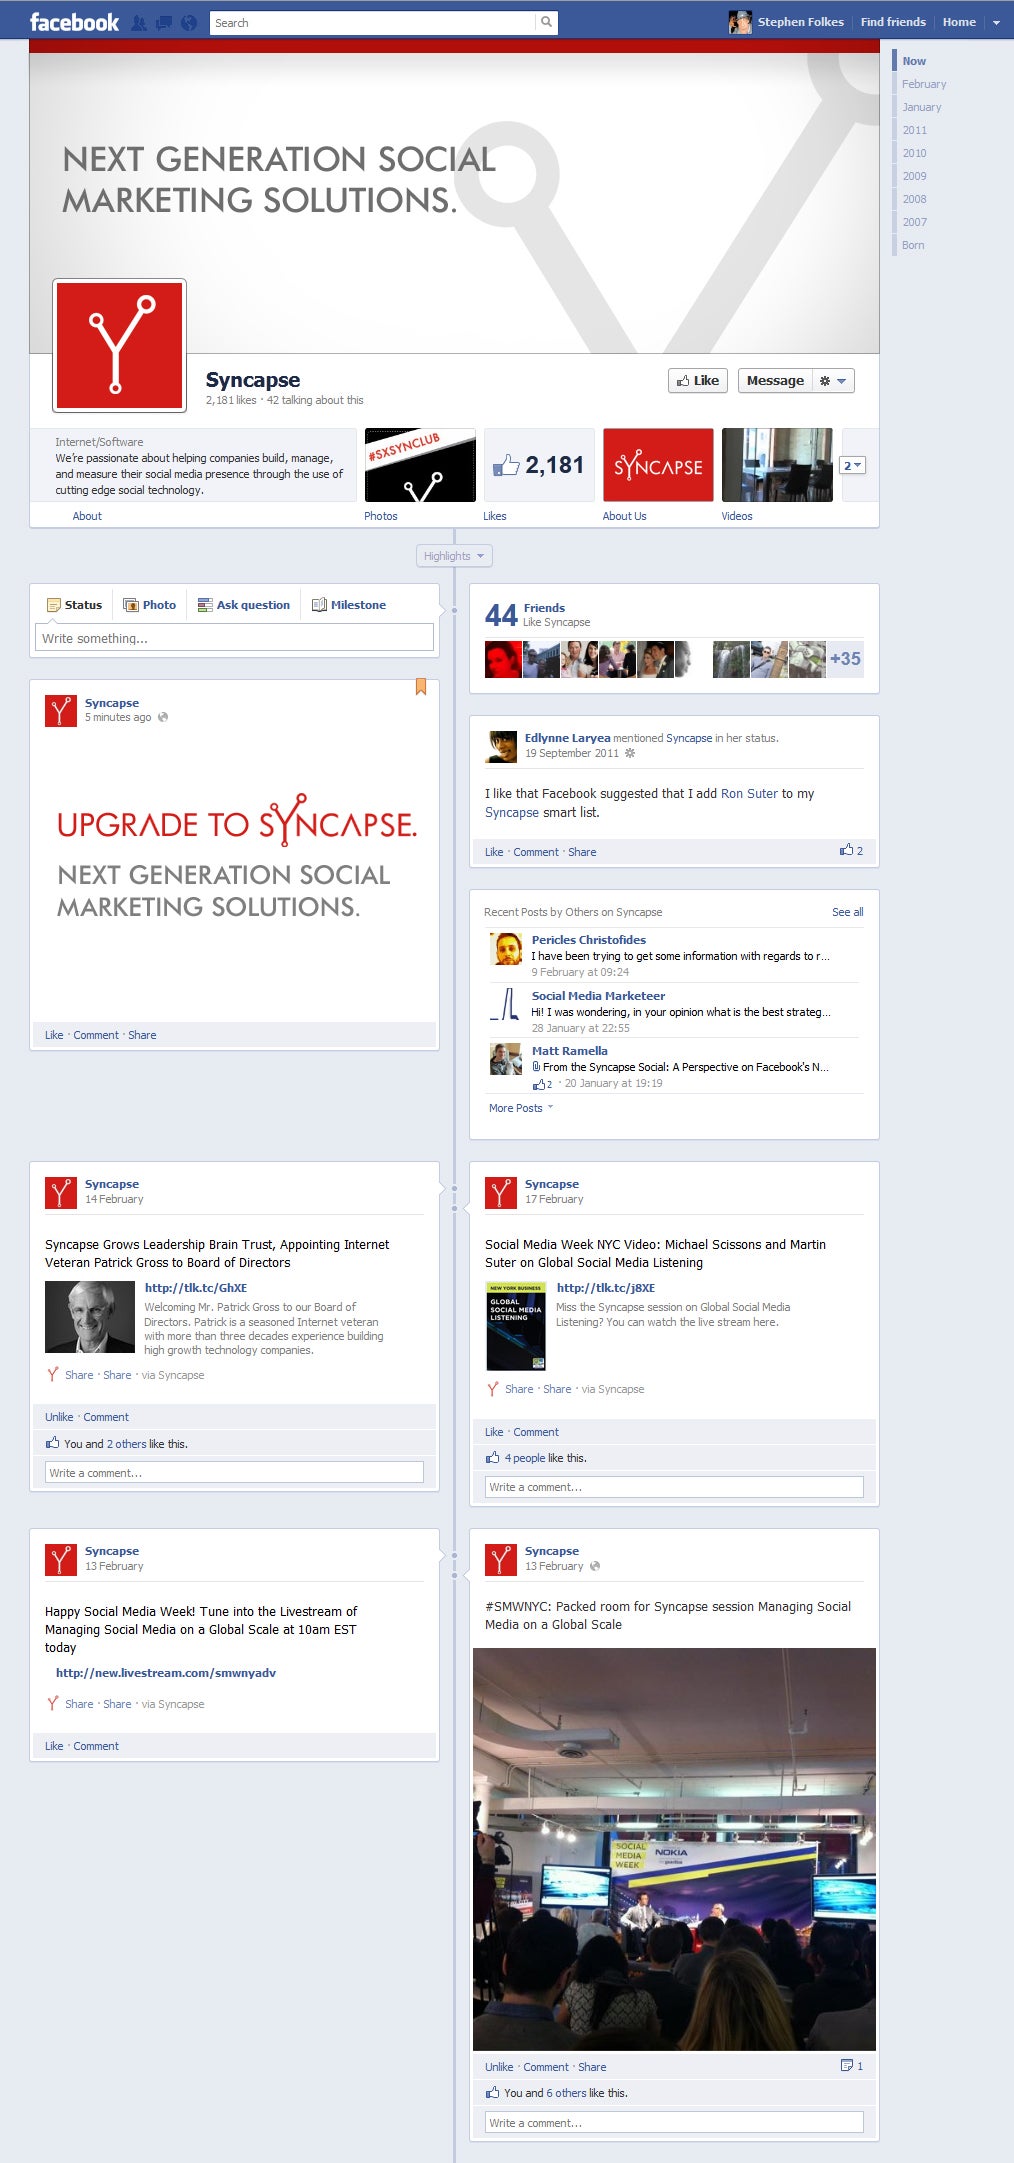Click gear icon beside 19 September 2011
This screenshot has width=1014, height=2163.
[630, 753]
